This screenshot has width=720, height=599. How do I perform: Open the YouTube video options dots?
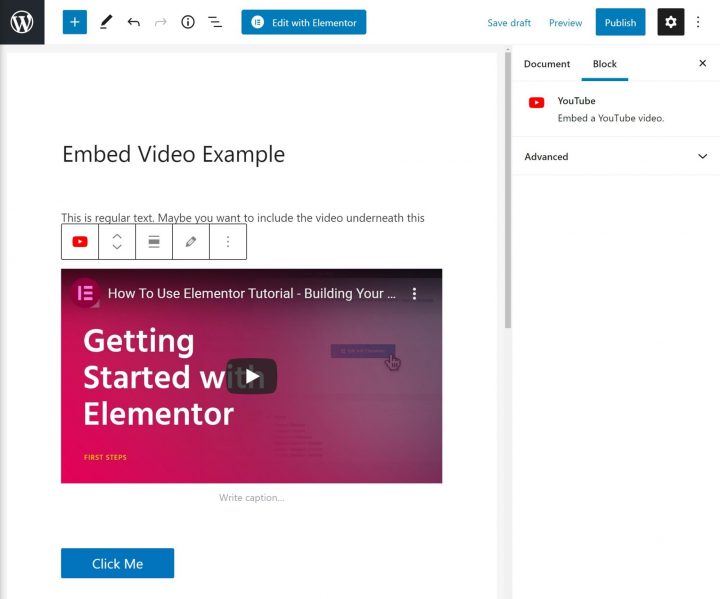pos(414,294)
